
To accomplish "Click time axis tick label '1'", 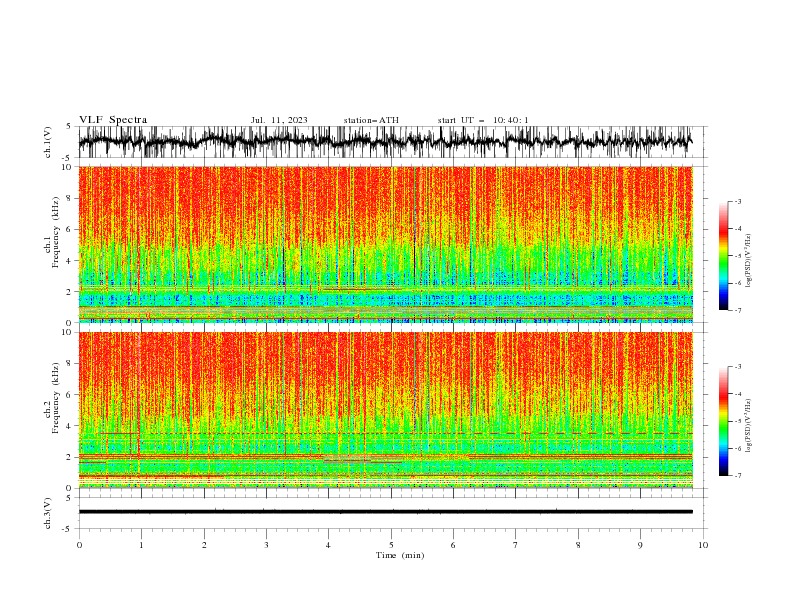I will 141,545.
